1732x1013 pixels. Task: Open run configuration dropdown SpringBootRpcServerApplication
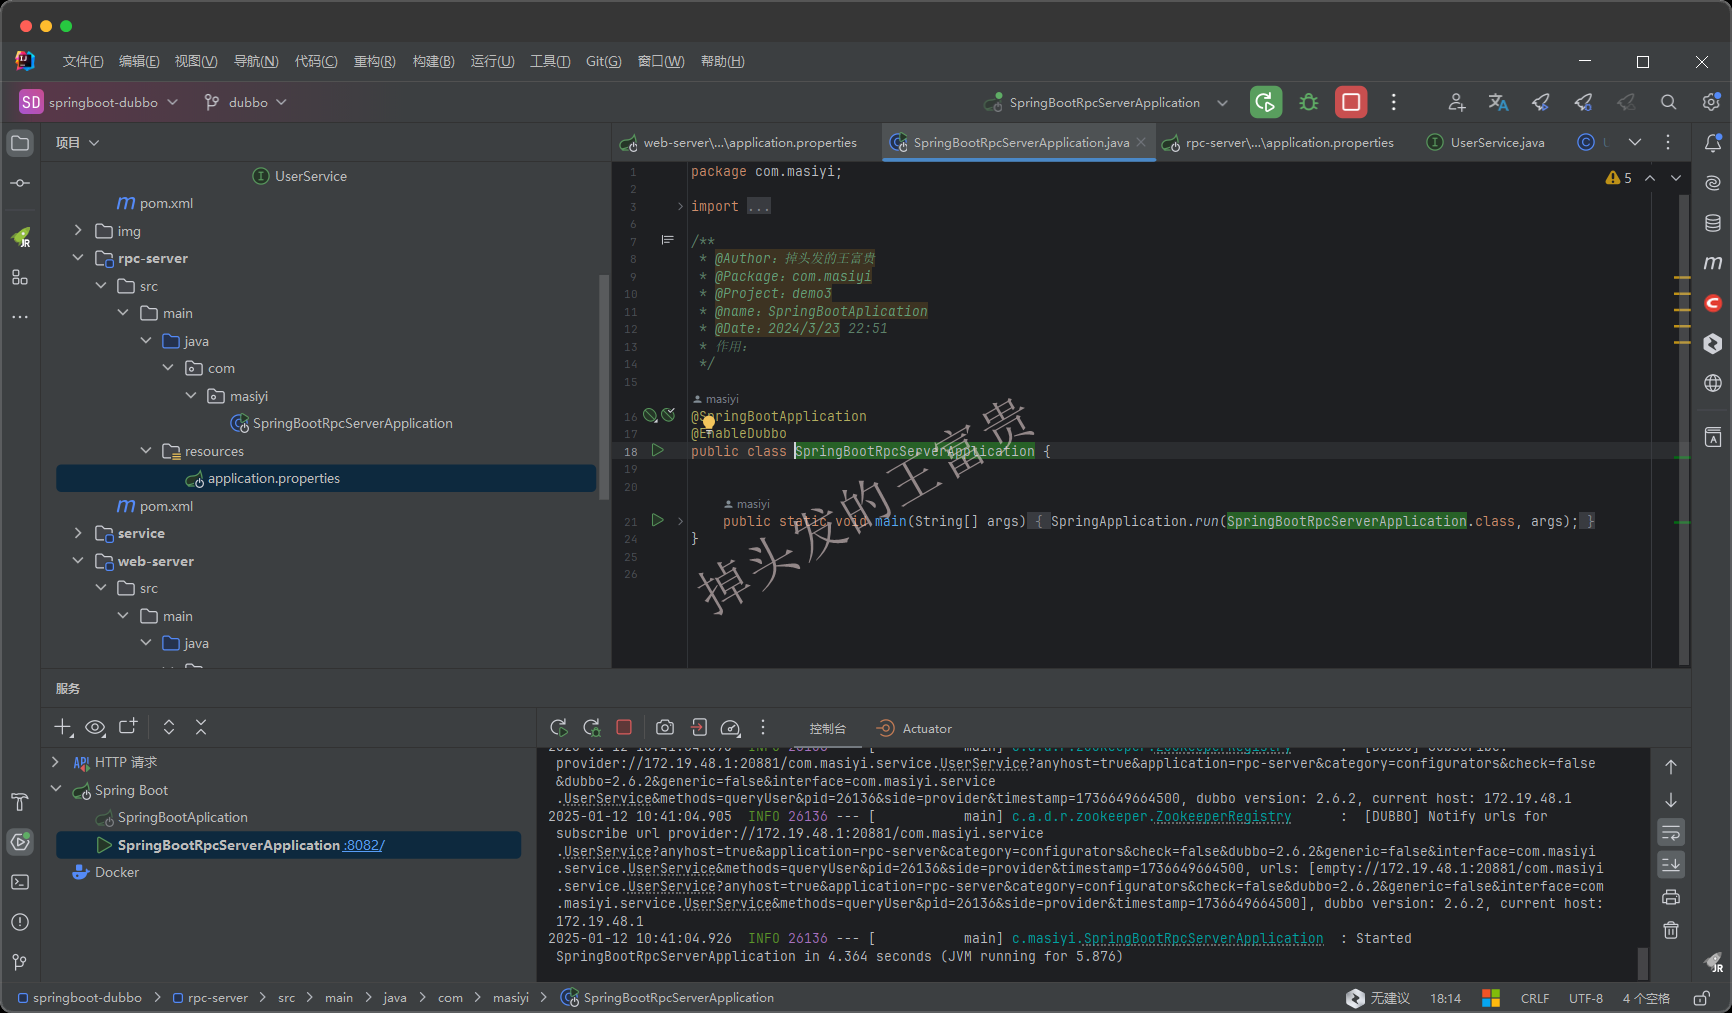1106,102
